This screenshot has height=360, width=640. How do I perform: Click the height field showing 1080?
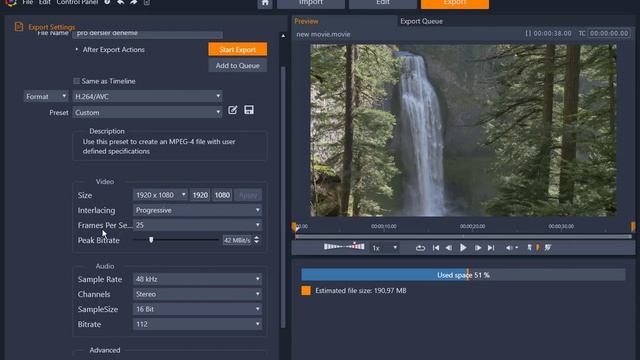pos(222,195)
